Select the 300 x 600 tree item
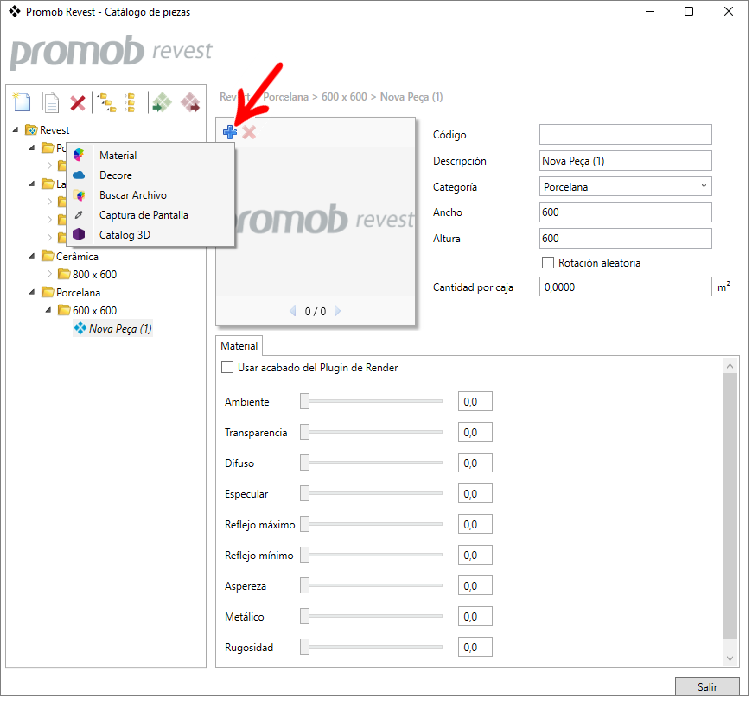Image resolution: width=750 pixels, height=702 pixels. (x=95, y=274)
